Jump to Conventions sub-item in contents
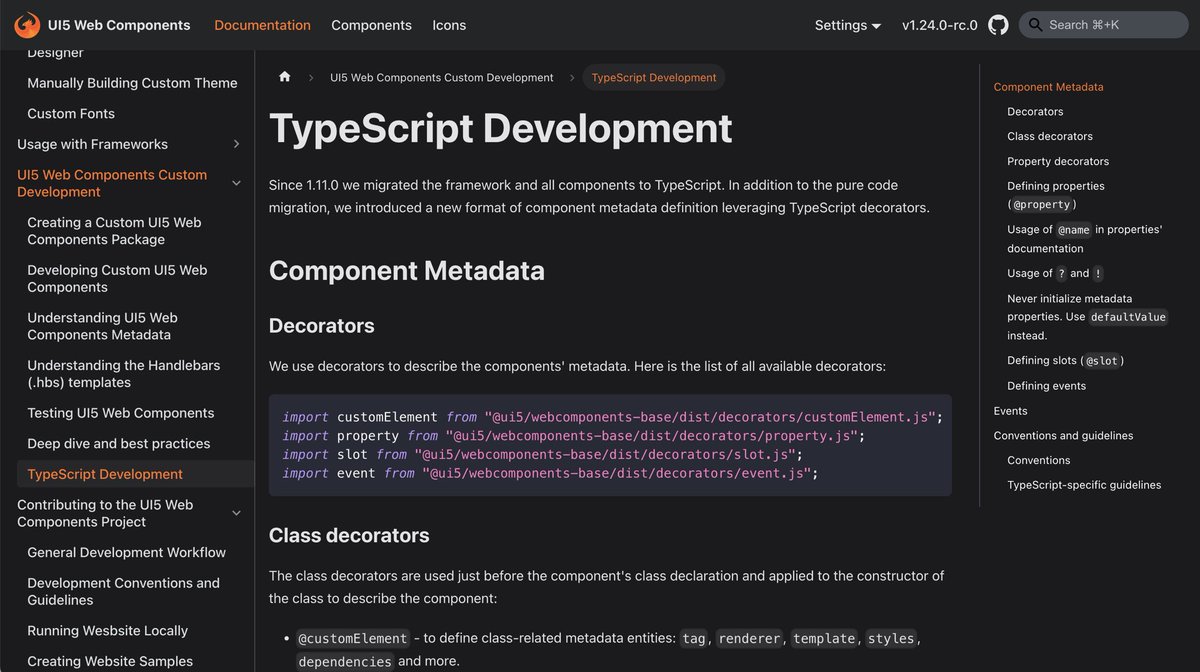 point(1038,460)
